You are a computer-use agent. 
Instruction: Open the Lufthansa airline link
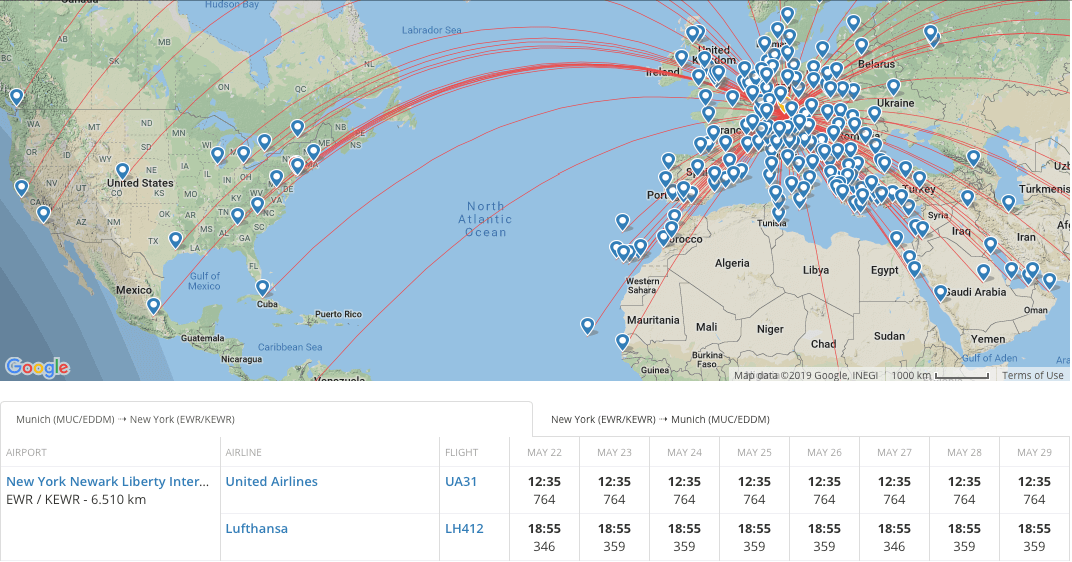tap(256, 528)
